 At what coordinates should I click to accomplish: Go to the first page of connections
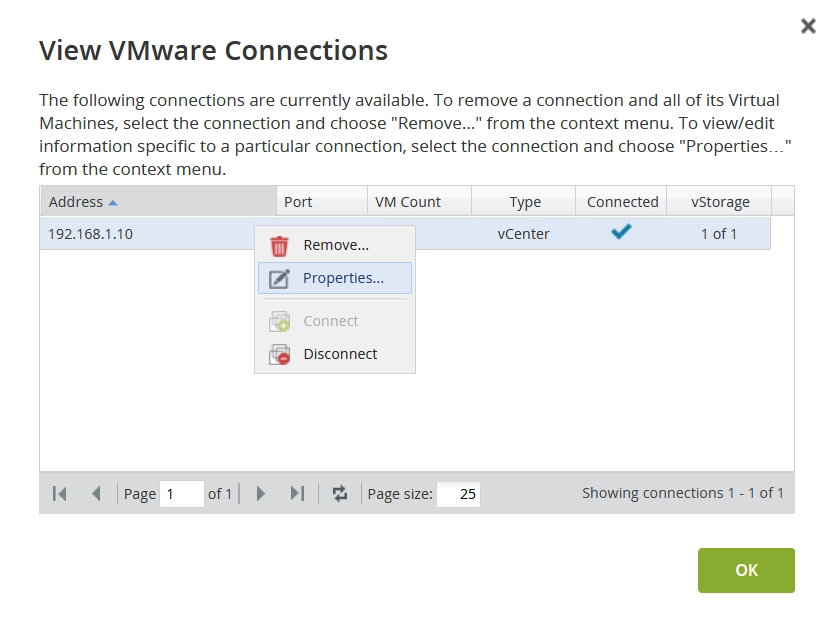pyautogui.click(x=60, y=494)
